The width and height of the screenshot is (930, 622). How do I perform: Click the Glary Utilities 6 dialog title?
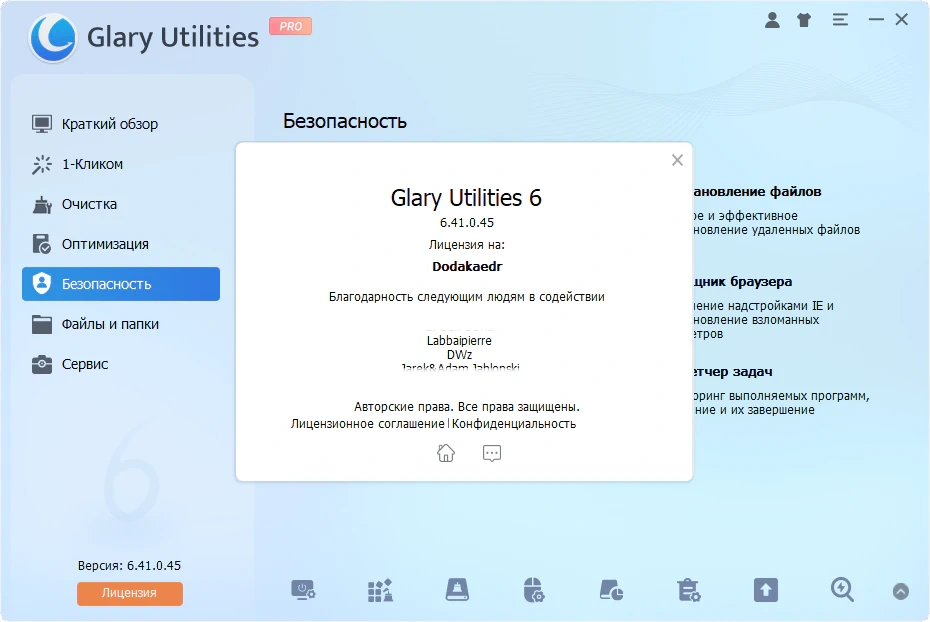[466, 198]
